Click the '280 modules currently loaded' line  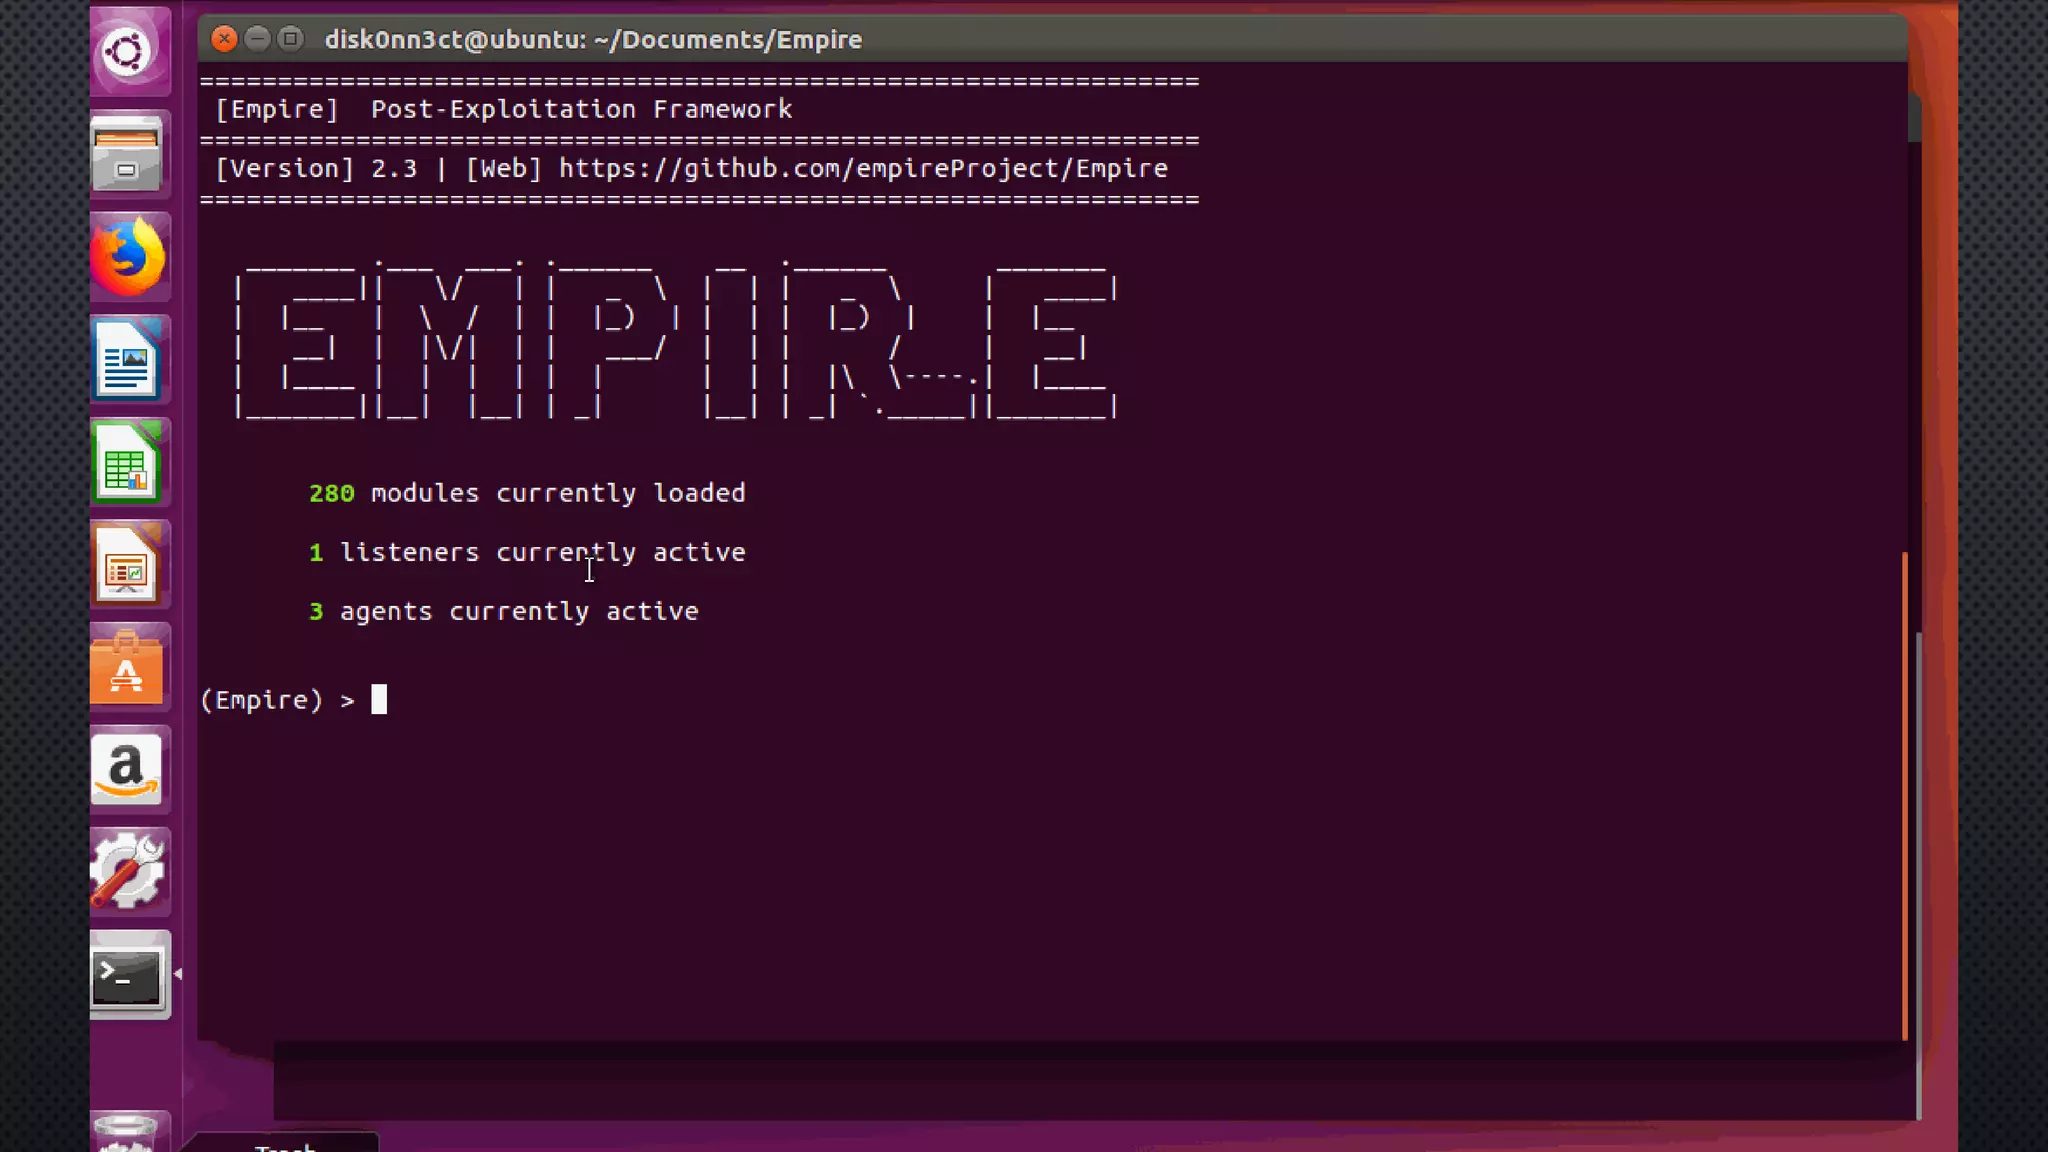[x=527, y=493]
